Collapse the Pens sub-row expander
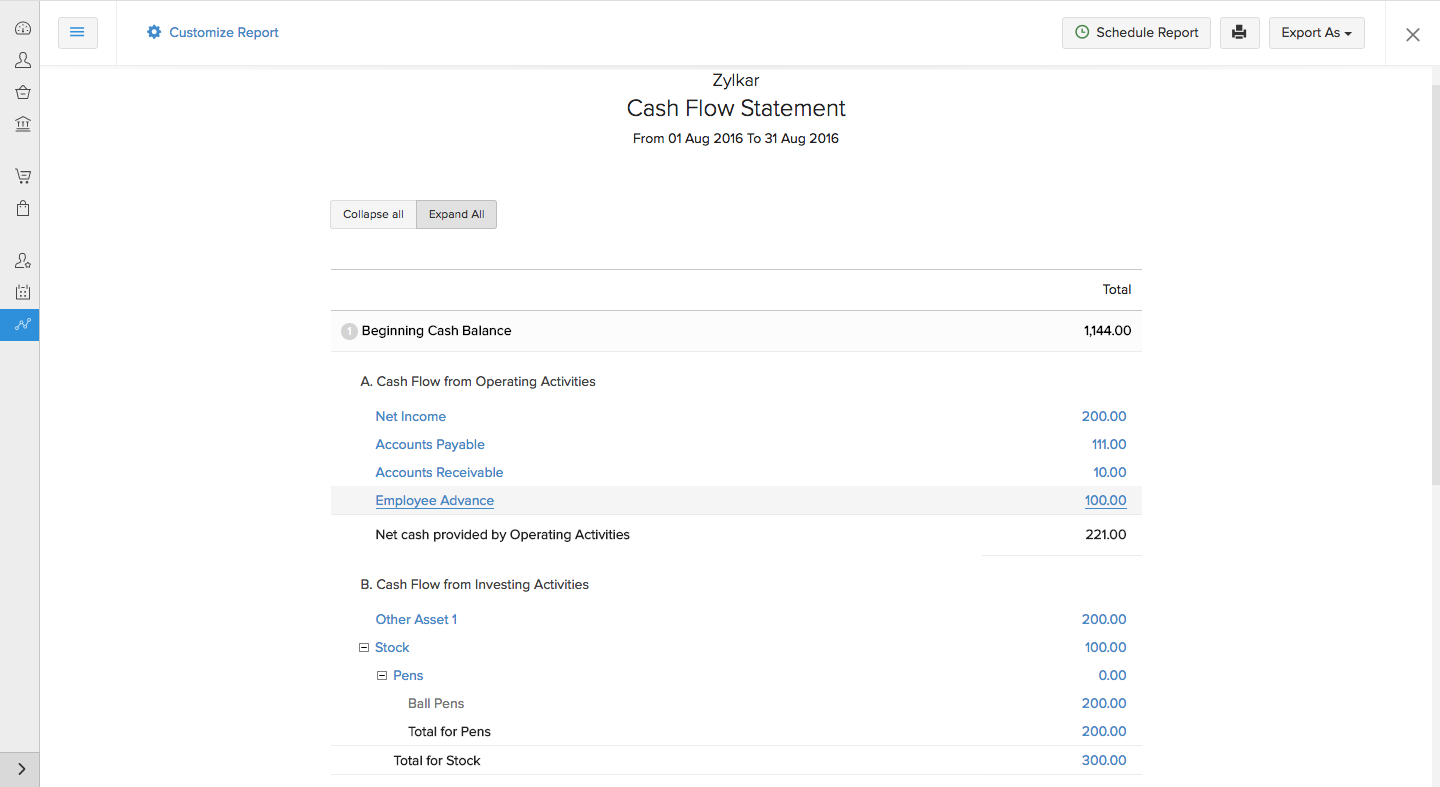1440x787 pixels. (x=382, y=676)
